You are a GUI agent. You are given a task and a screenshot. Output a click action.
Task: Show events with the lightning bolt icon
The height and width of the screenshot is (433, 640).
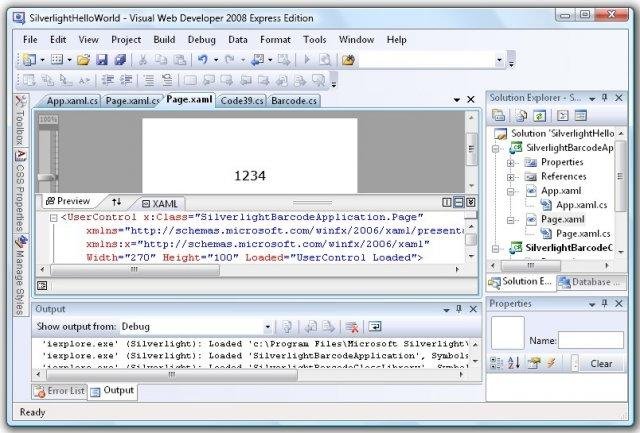551,362
